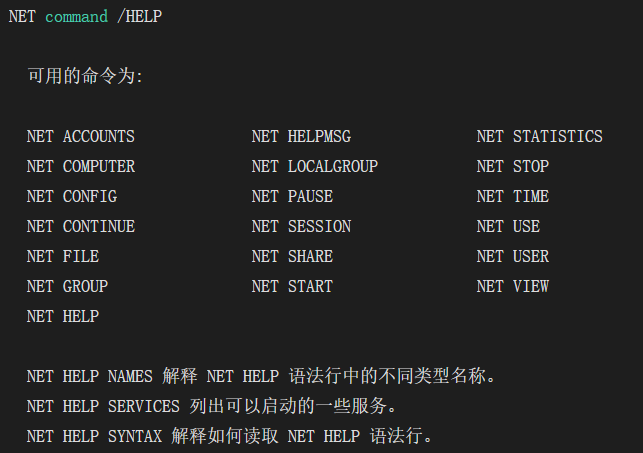Click the NET HELP SERVICES line
This screenshot has width=643, height=453.
(211, 406)
